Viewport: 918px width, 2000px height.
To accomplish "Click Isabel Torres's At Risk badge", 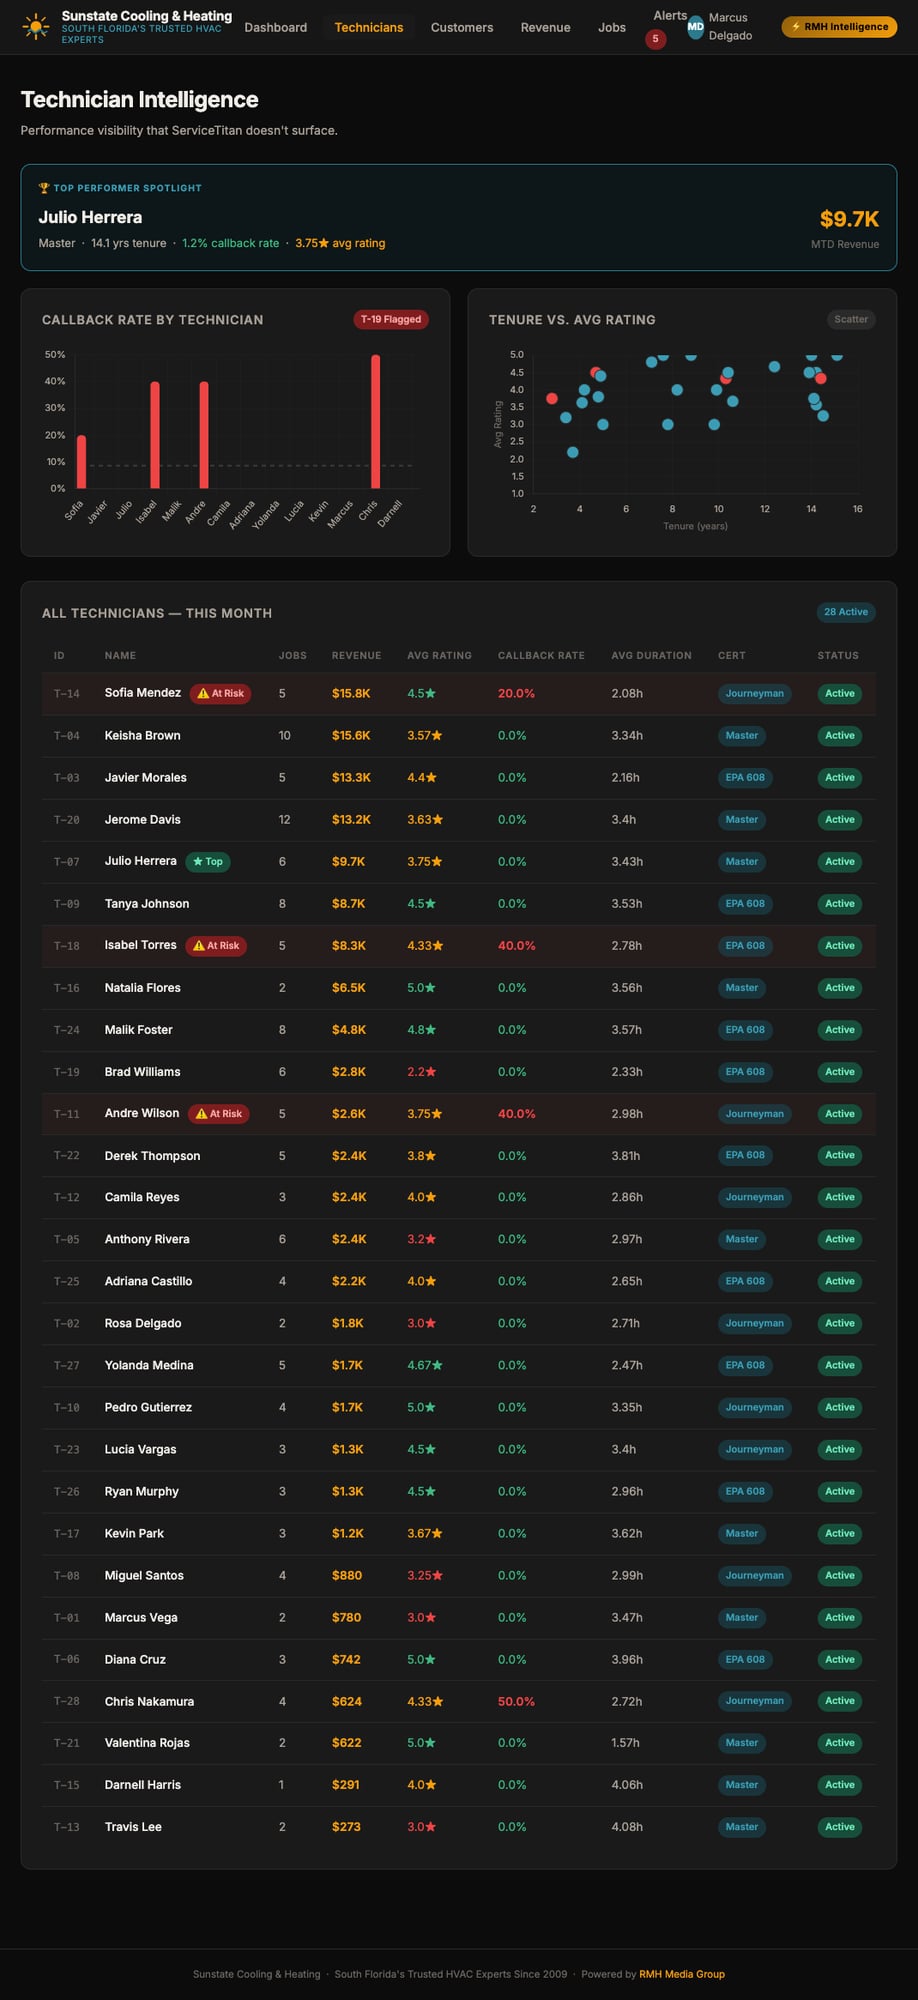I will [216, 945].
